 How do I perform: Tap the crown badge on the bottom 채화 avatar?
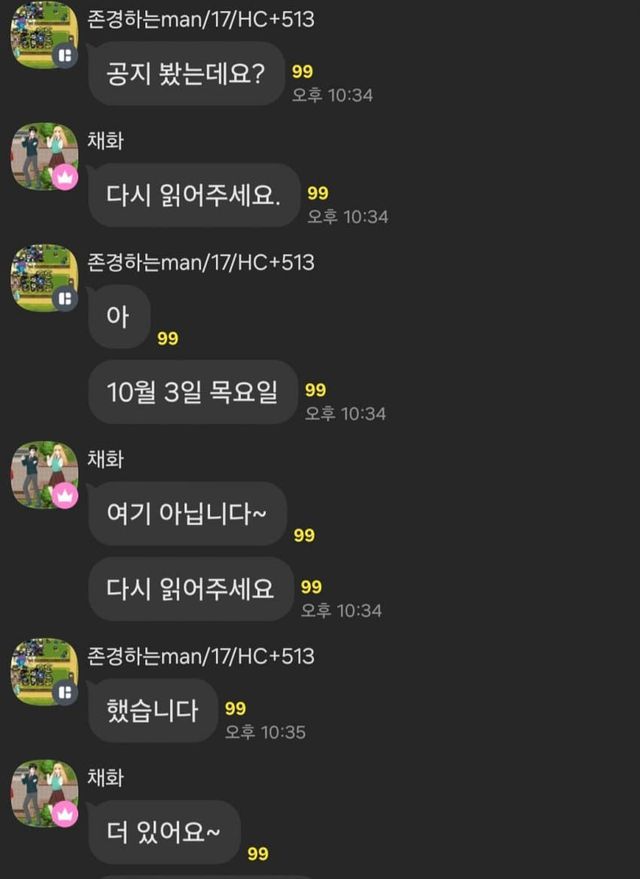click(x=66, y=815)
